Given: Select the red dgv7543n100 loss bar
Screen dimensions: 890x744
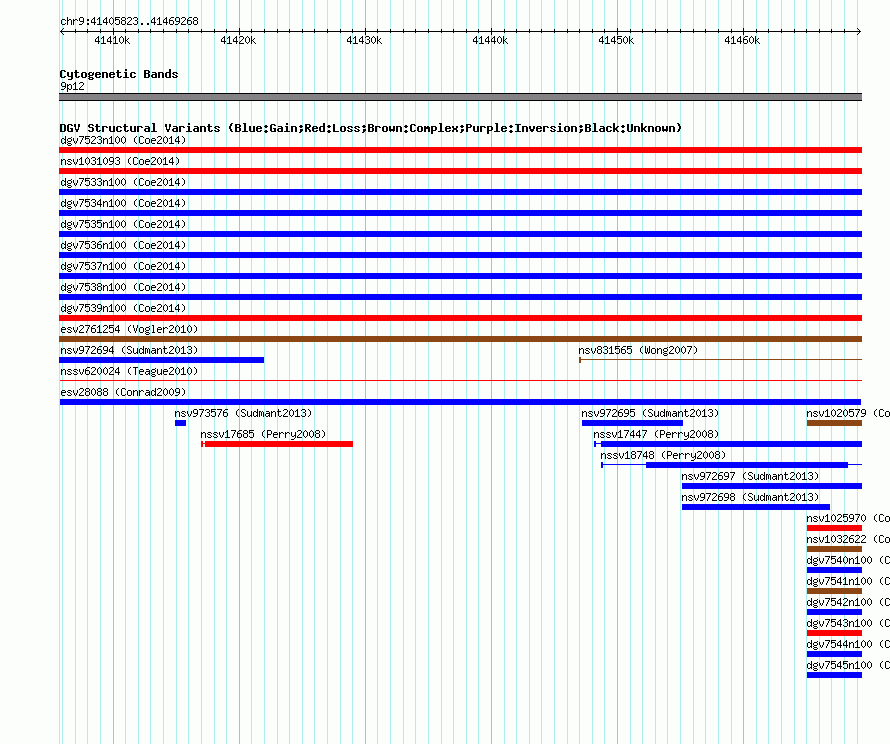Looking at the screenshot, I should tap(834, 633).
